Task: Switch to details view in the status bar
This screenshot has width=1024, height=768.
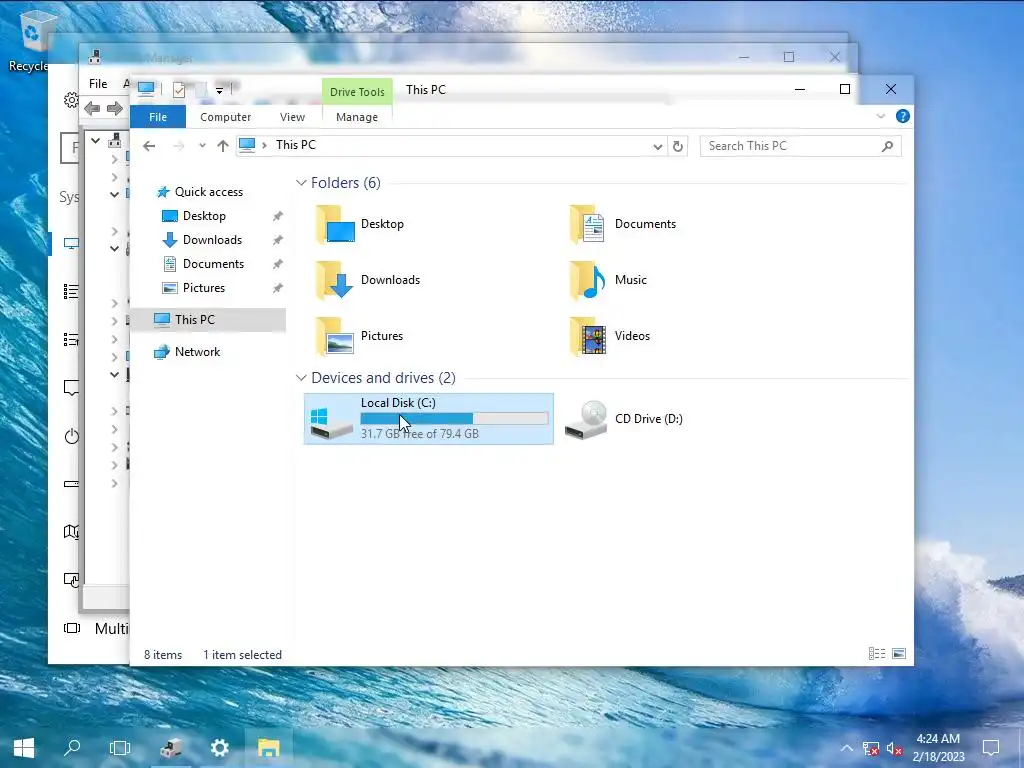Action: pos(876,654)
